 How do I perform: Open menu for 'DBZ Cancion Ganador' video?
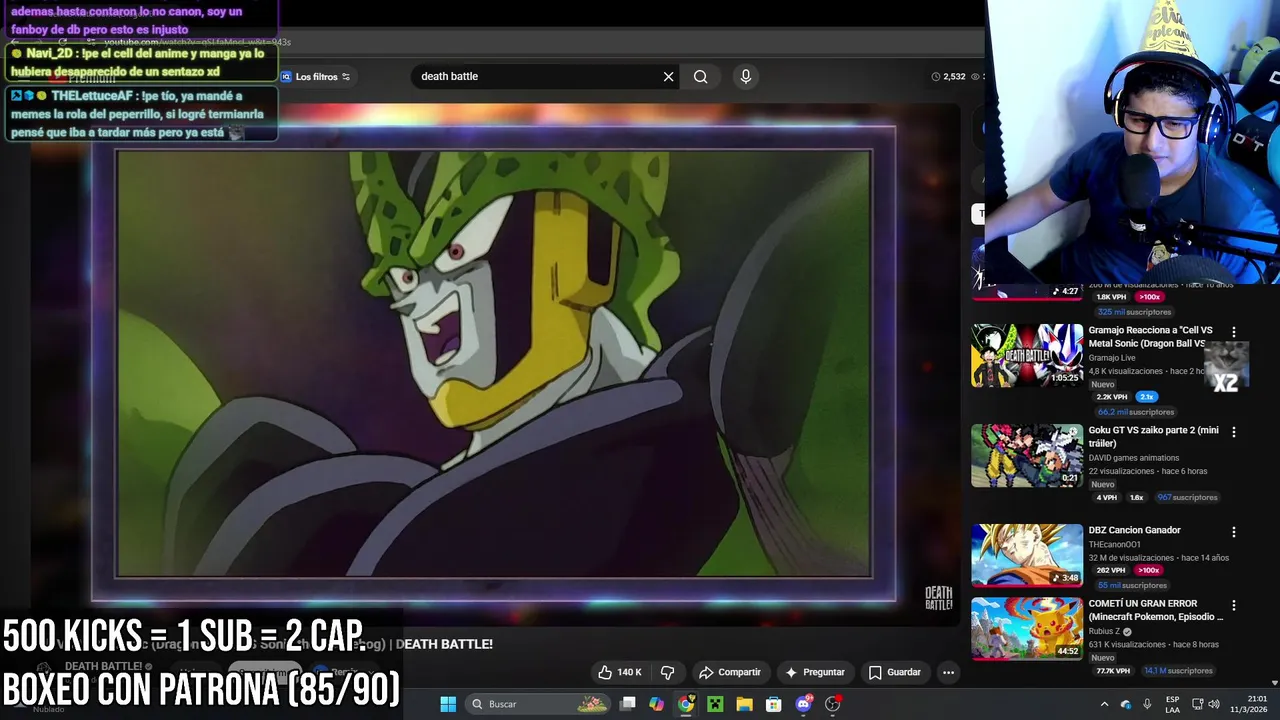(1233, 532)
